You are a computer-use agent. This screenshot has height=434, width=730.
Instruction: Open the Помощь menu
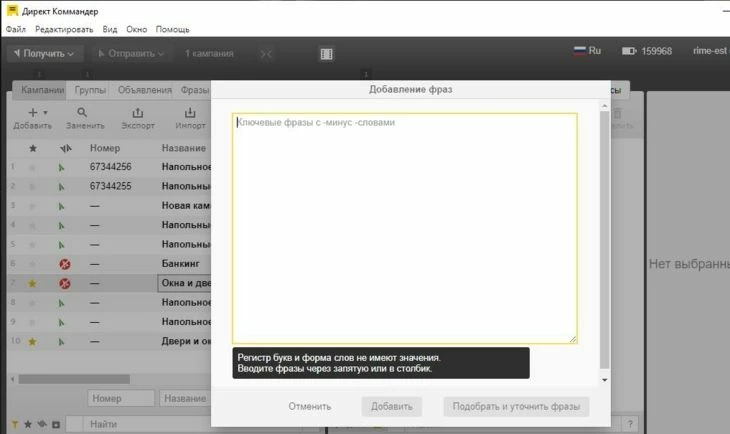[x=173, y=29]
